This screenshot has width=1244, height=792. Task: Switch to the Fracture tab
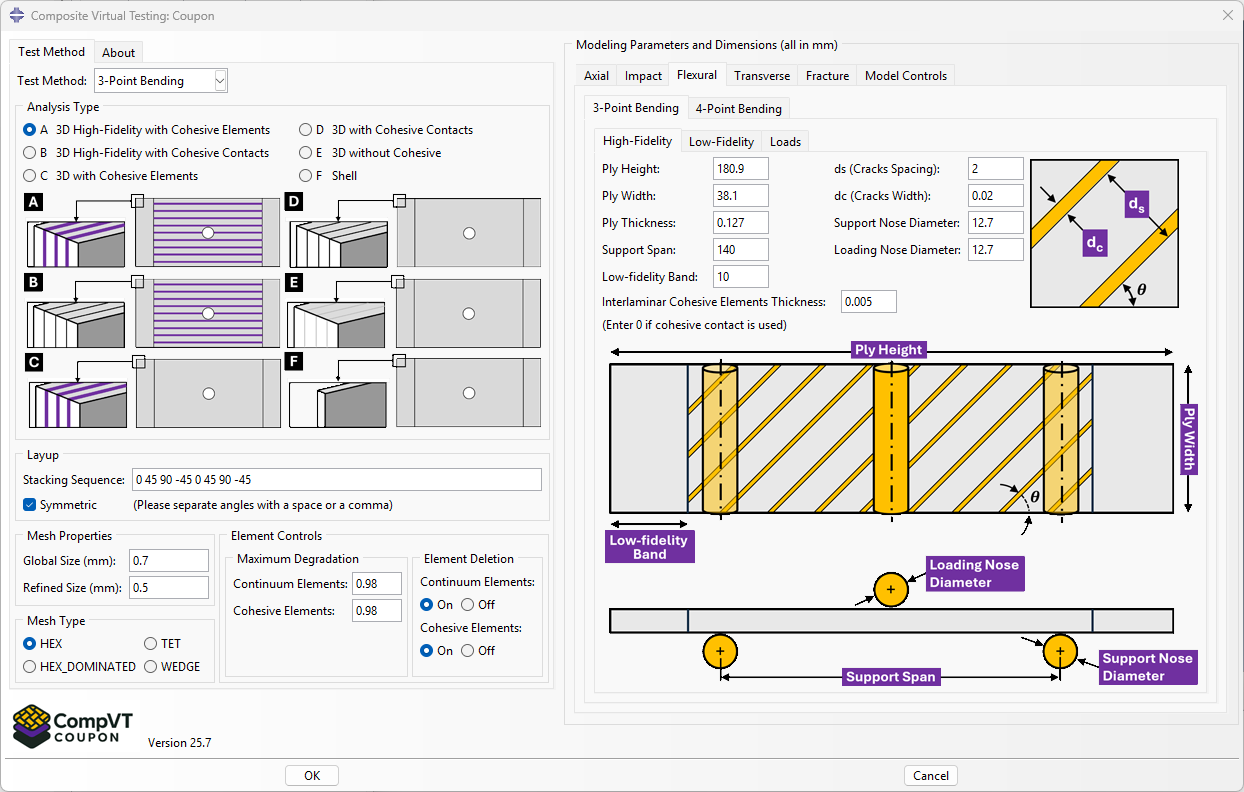(x=826, y=74)
